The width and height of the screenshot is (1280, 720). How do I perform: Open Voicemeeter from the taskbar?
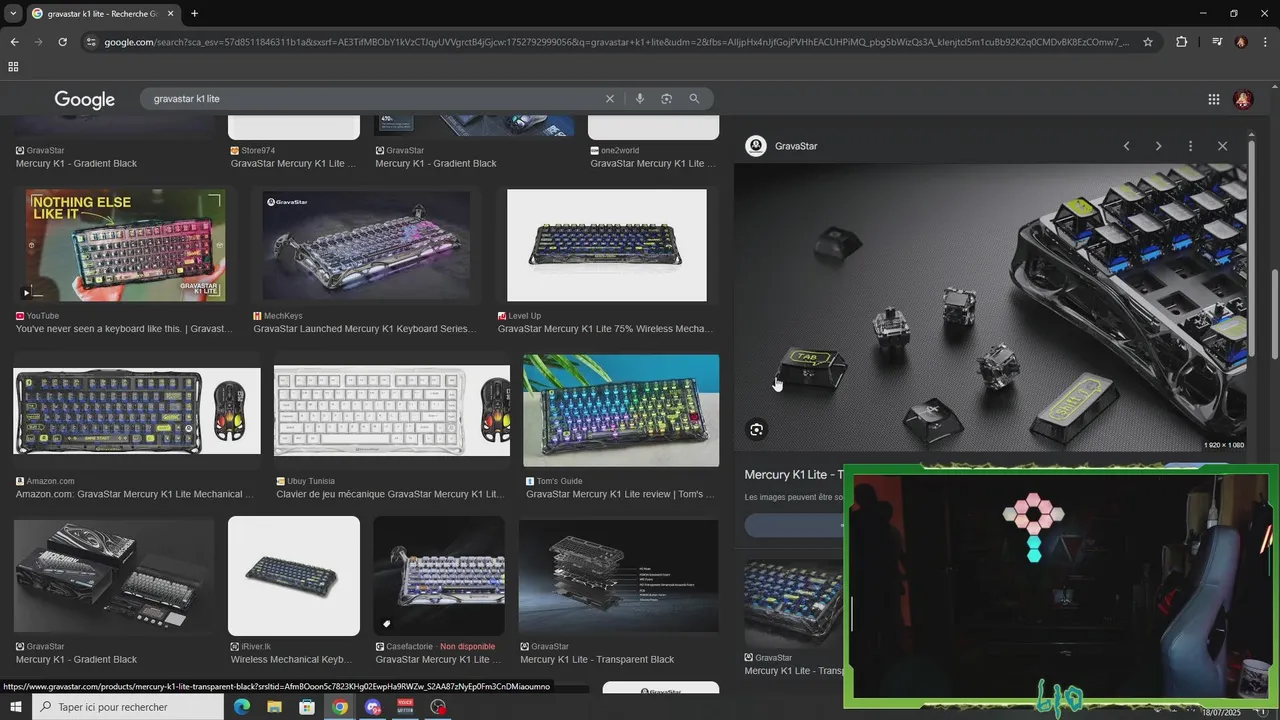click(x=405, y=707)
